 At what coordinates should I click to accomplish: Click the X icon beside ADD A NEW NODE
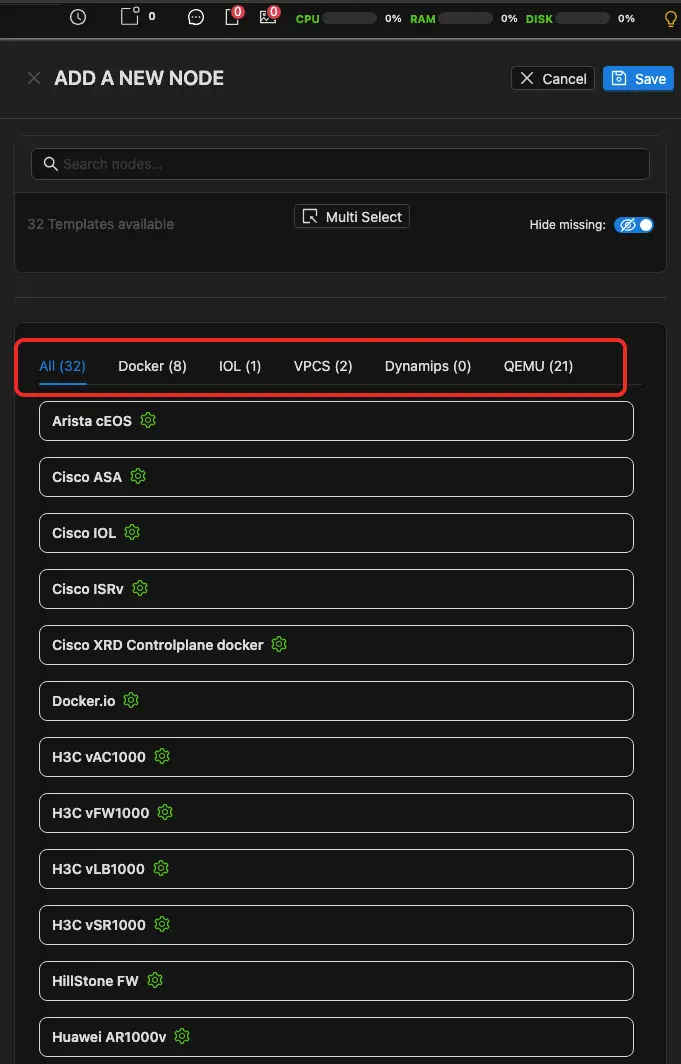coord(34,78)
